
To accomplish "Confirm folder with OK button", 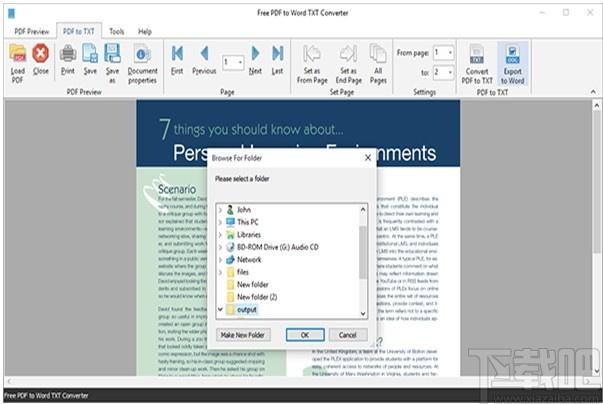I will tap(305, 335).
